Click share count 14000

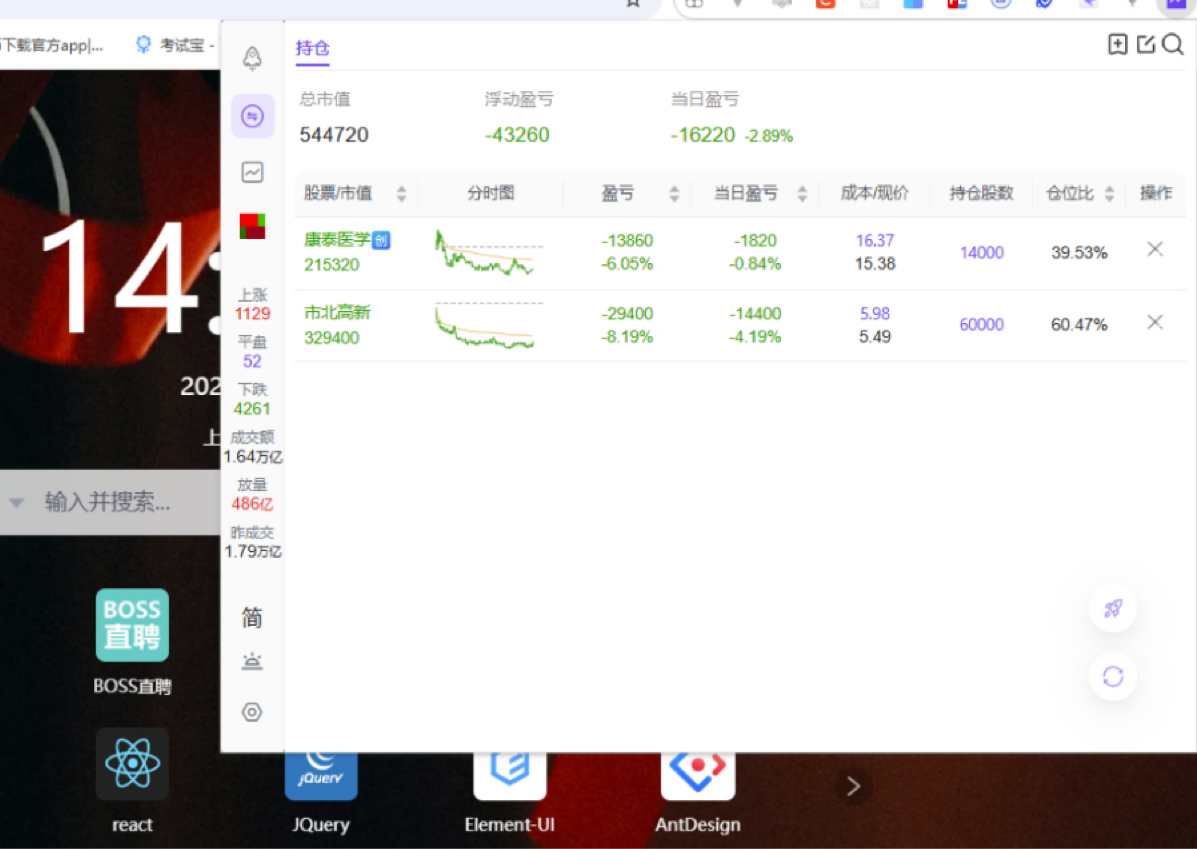tap(982, 253)
